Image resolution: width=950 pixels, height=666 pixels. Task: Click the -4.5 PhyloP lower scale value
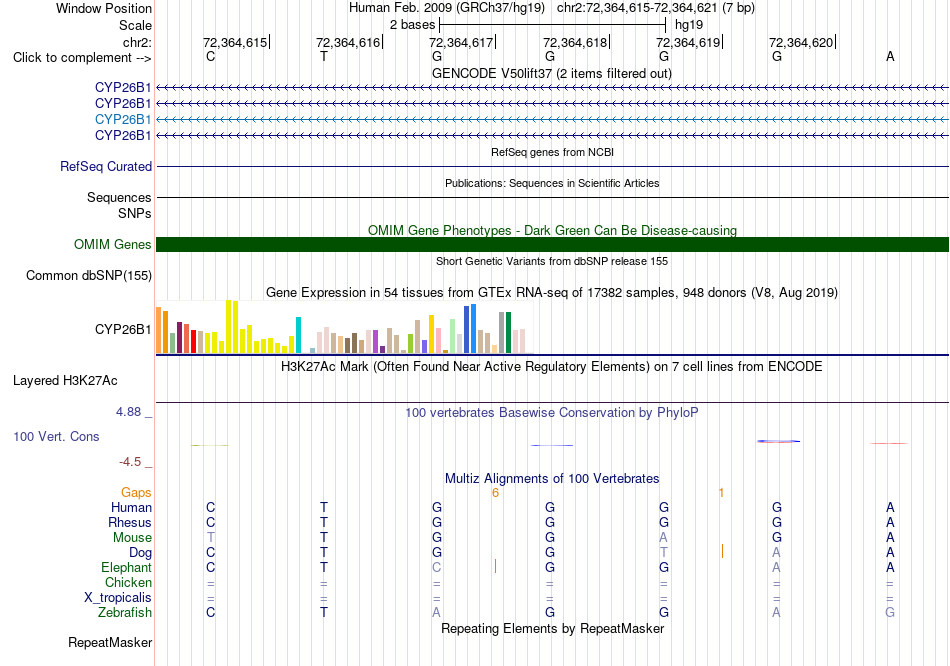(130, 462)
